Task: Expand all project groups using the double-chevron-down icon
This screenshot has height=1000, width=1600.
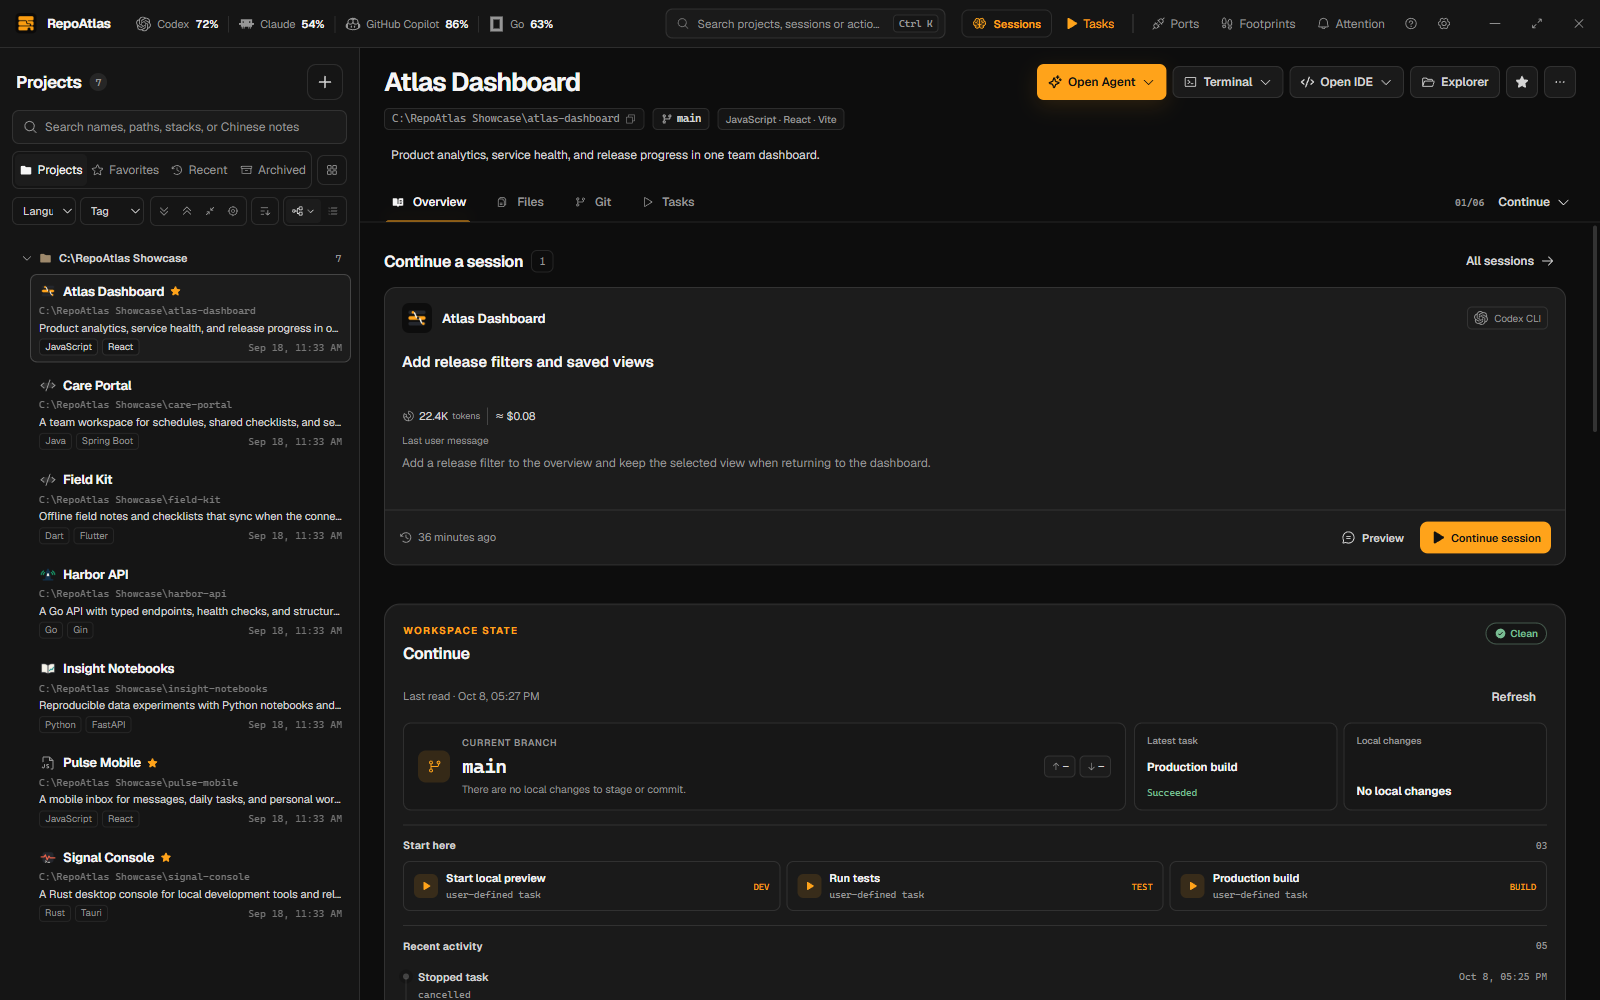Action: (164, 211)
